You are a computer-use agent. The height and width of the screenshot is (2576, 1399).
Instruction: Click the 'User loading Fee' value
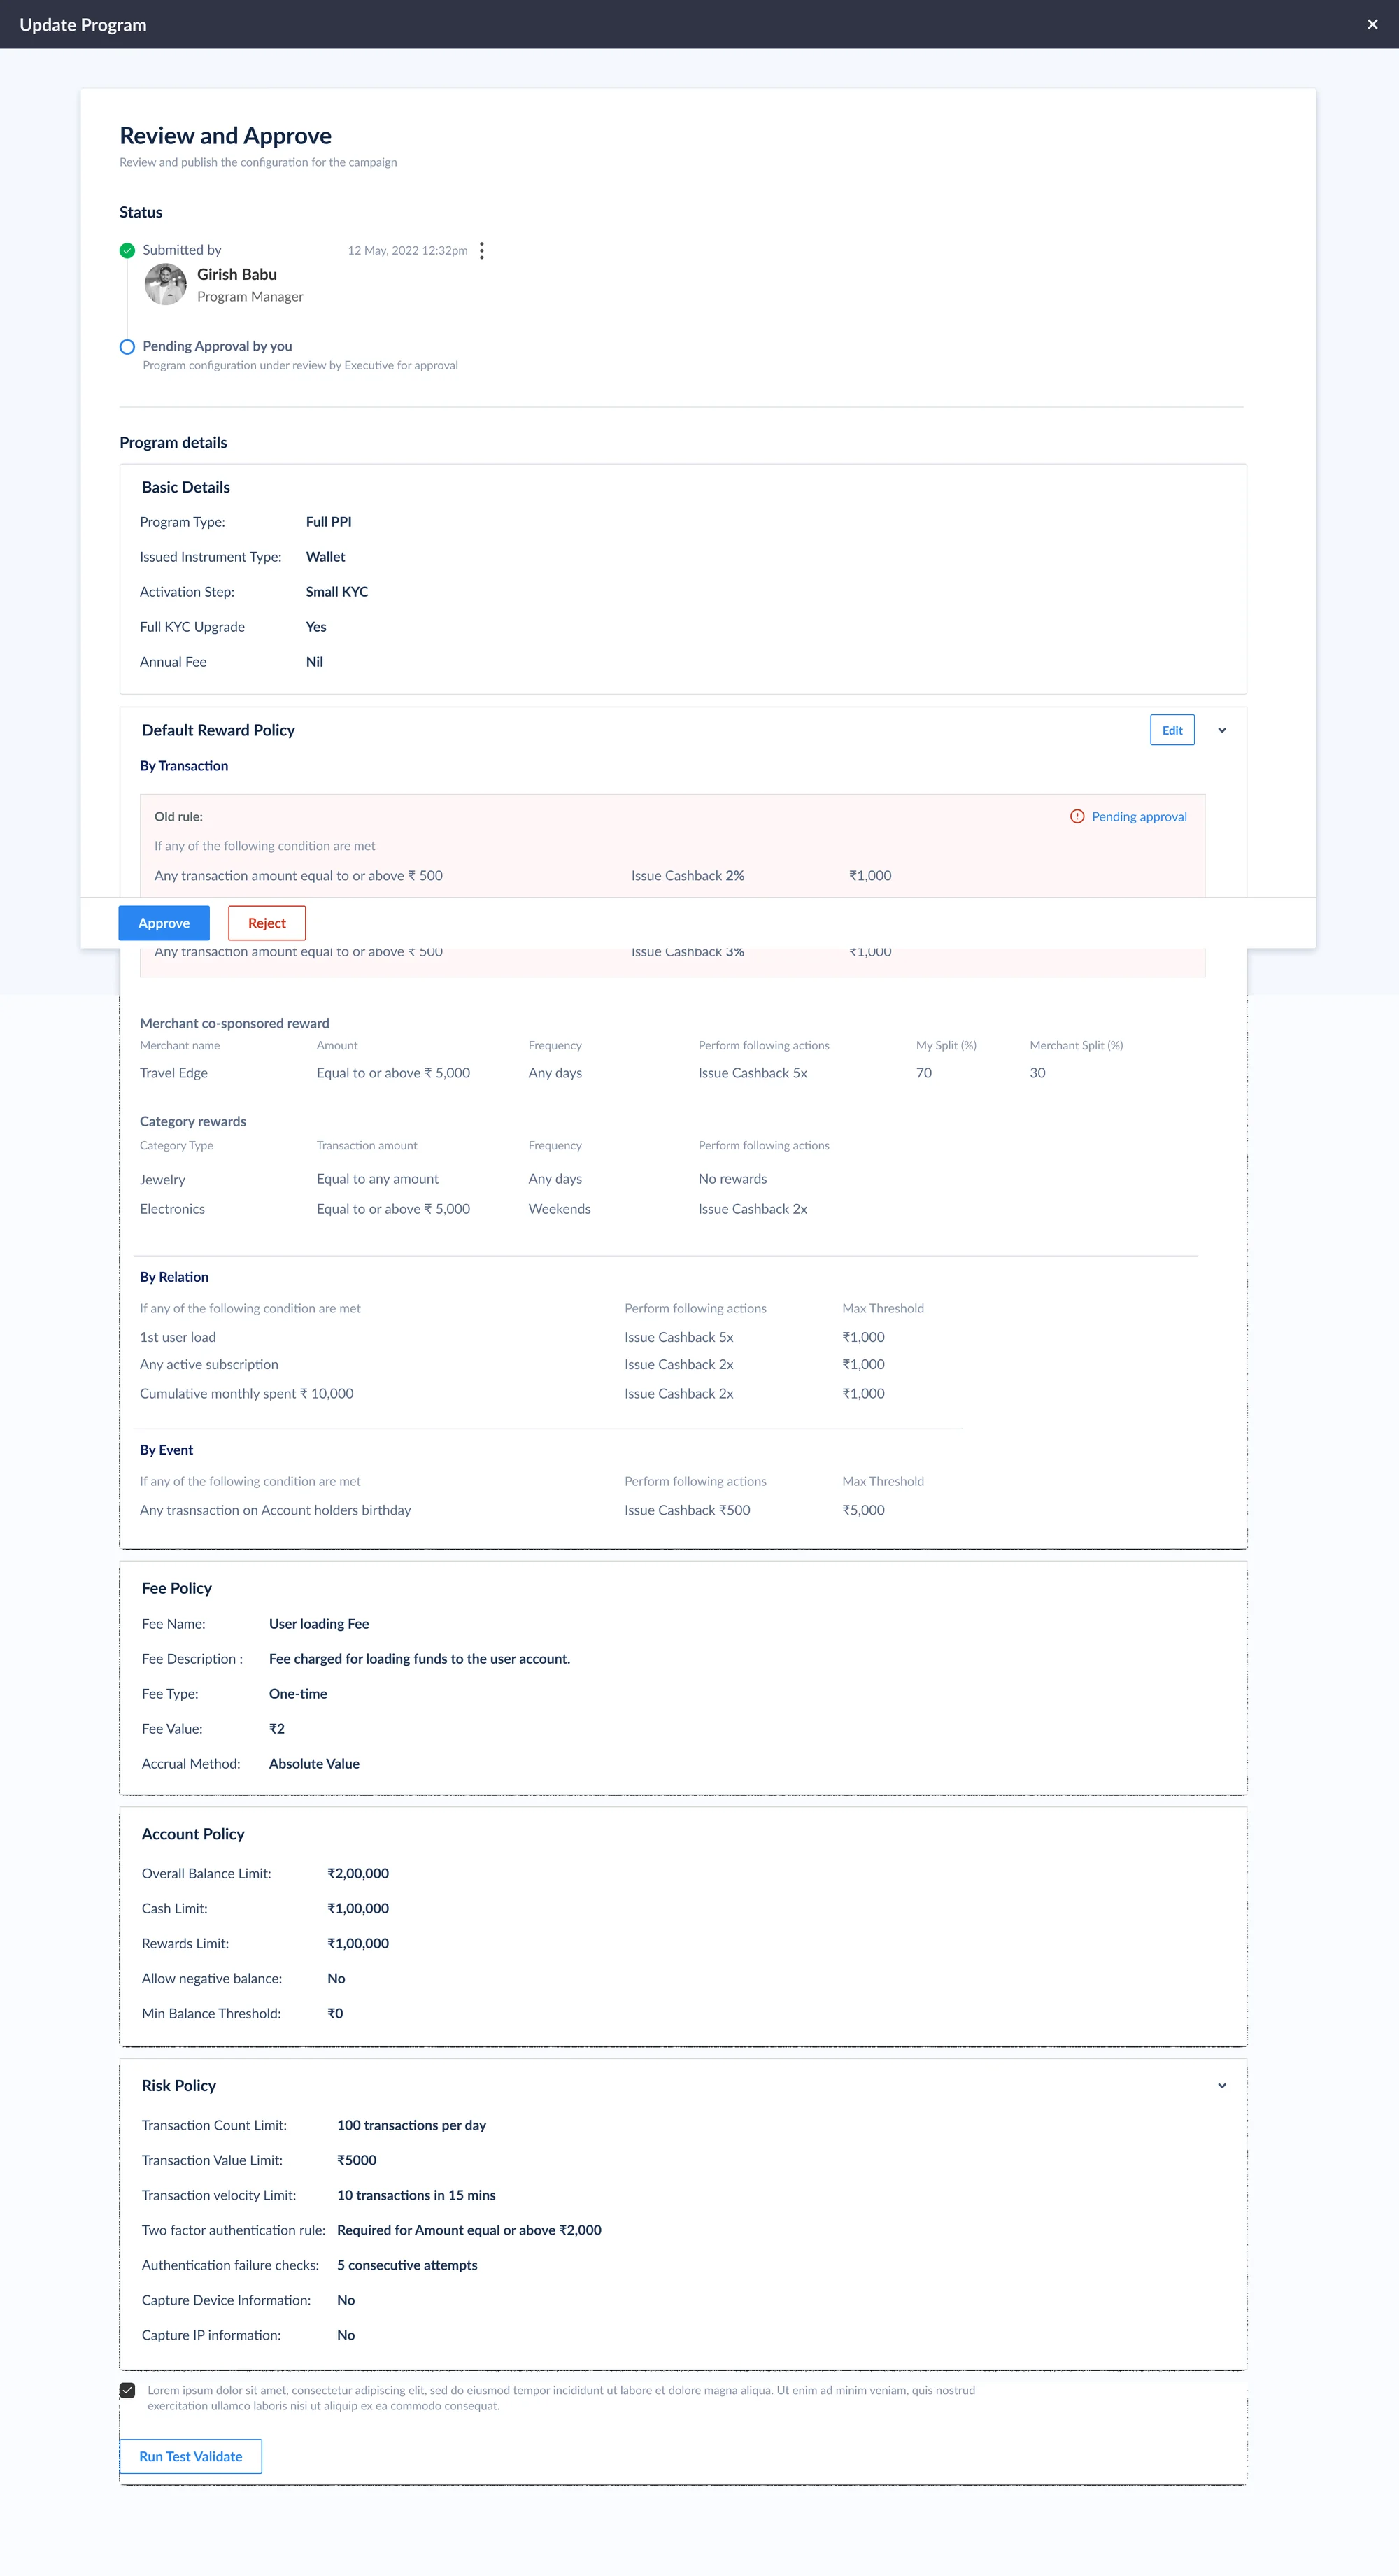319,1624
